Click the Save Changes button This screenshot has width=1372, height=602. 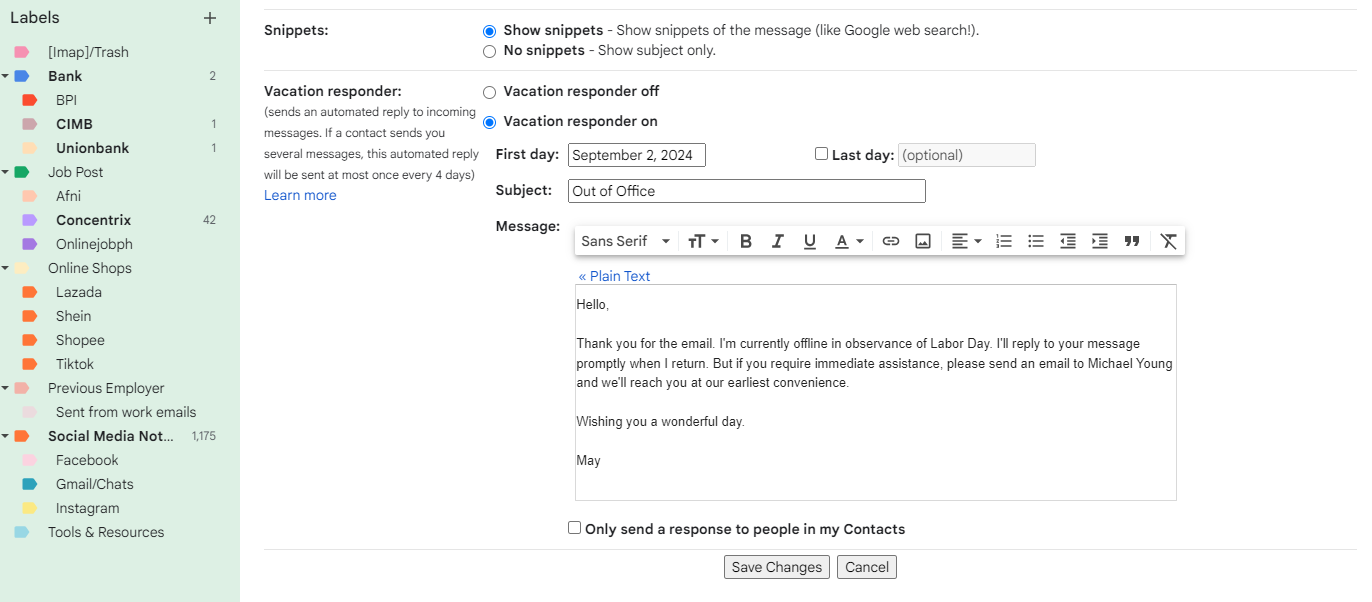[777, 567]
